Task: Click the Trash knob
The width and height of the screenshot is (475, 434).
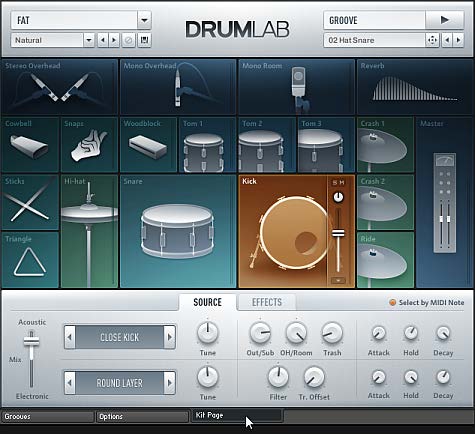Action: [x=332, y=333]
